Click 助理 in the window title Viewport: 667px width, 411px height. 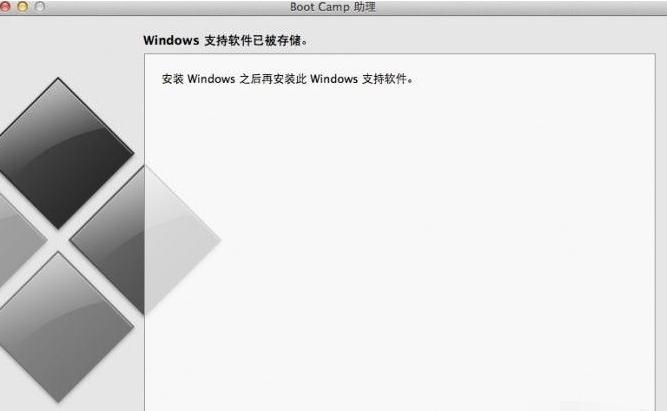pyautogui.click(x=365, y=7)
